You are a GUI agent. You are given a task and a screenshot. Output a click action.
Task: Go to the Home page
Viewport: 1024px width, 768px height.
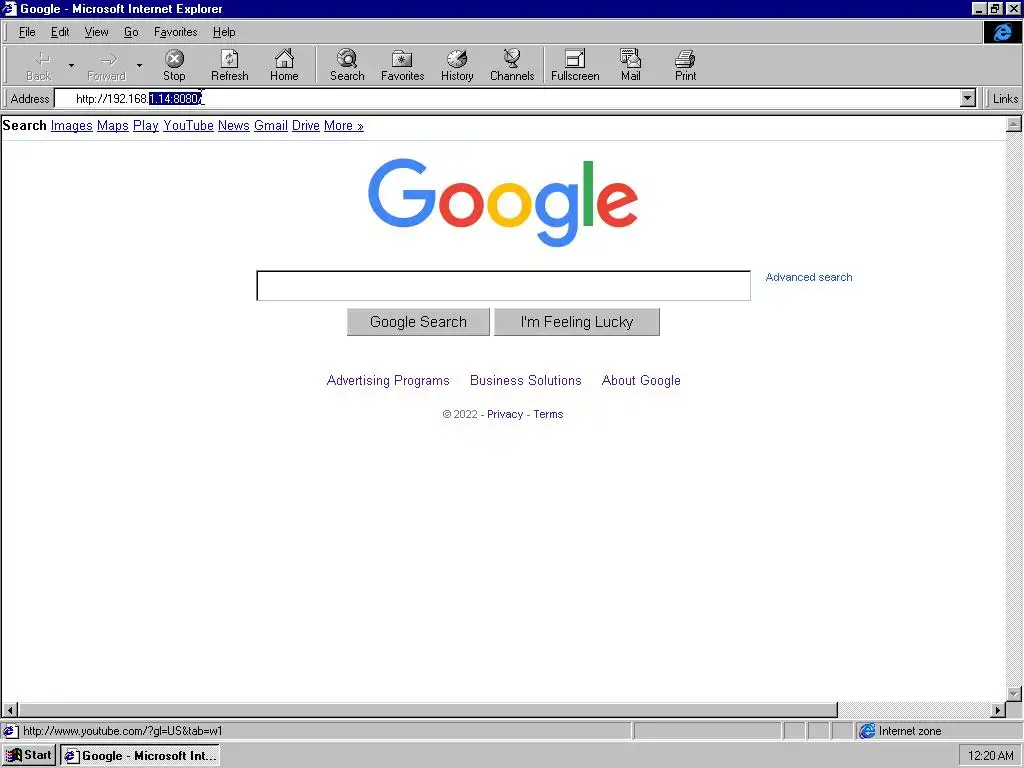[284, 65]
